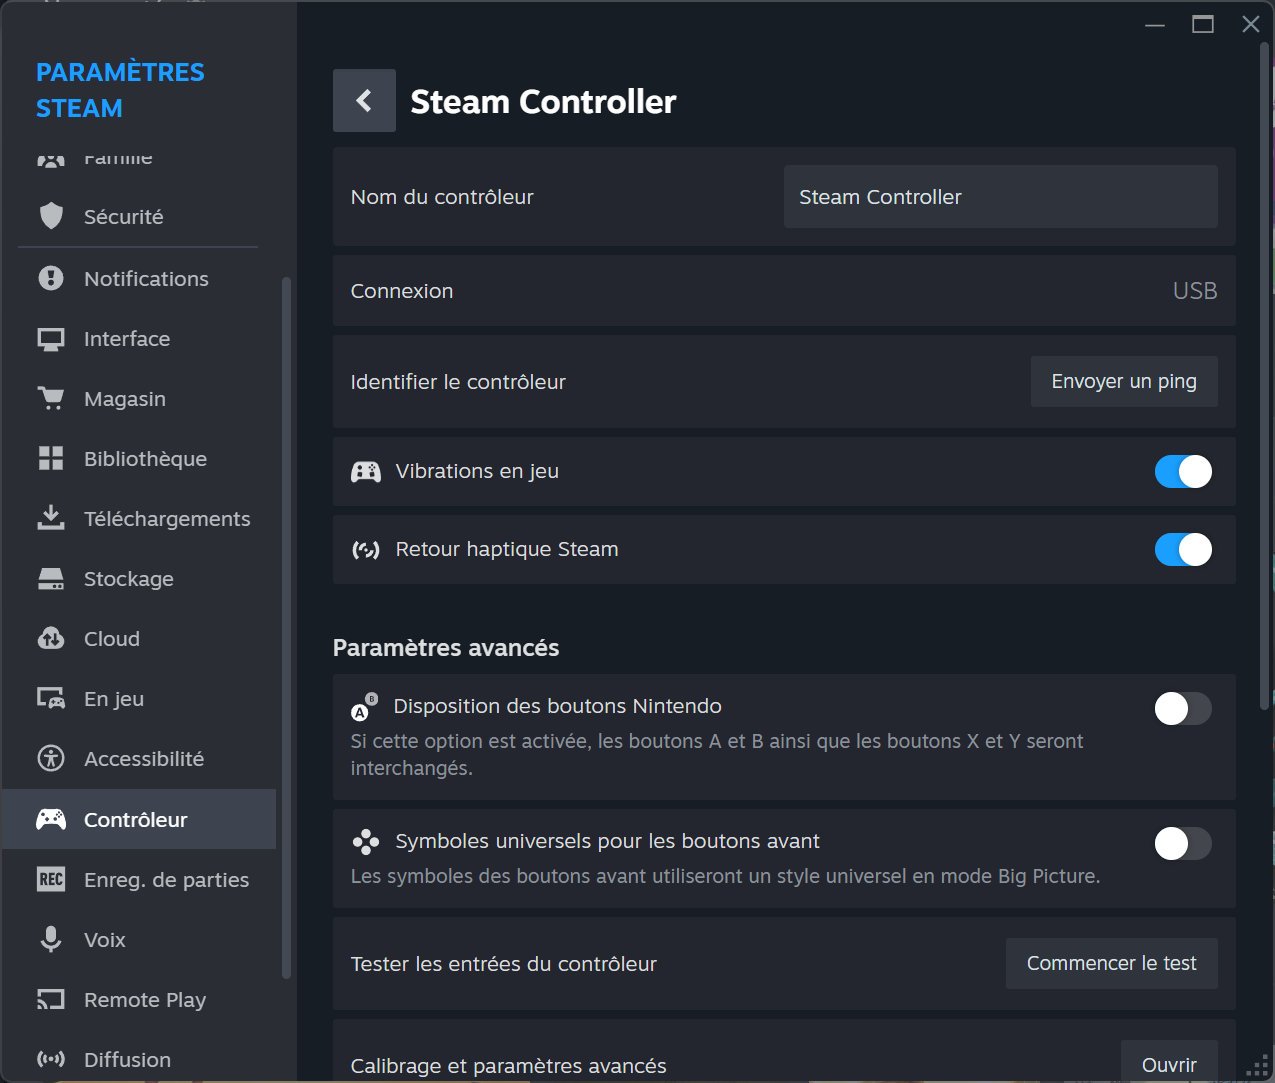The width and height of the screenshot is (1275, 1083).
Task: Go back with the left chevron button
Action: pos(364,100)
